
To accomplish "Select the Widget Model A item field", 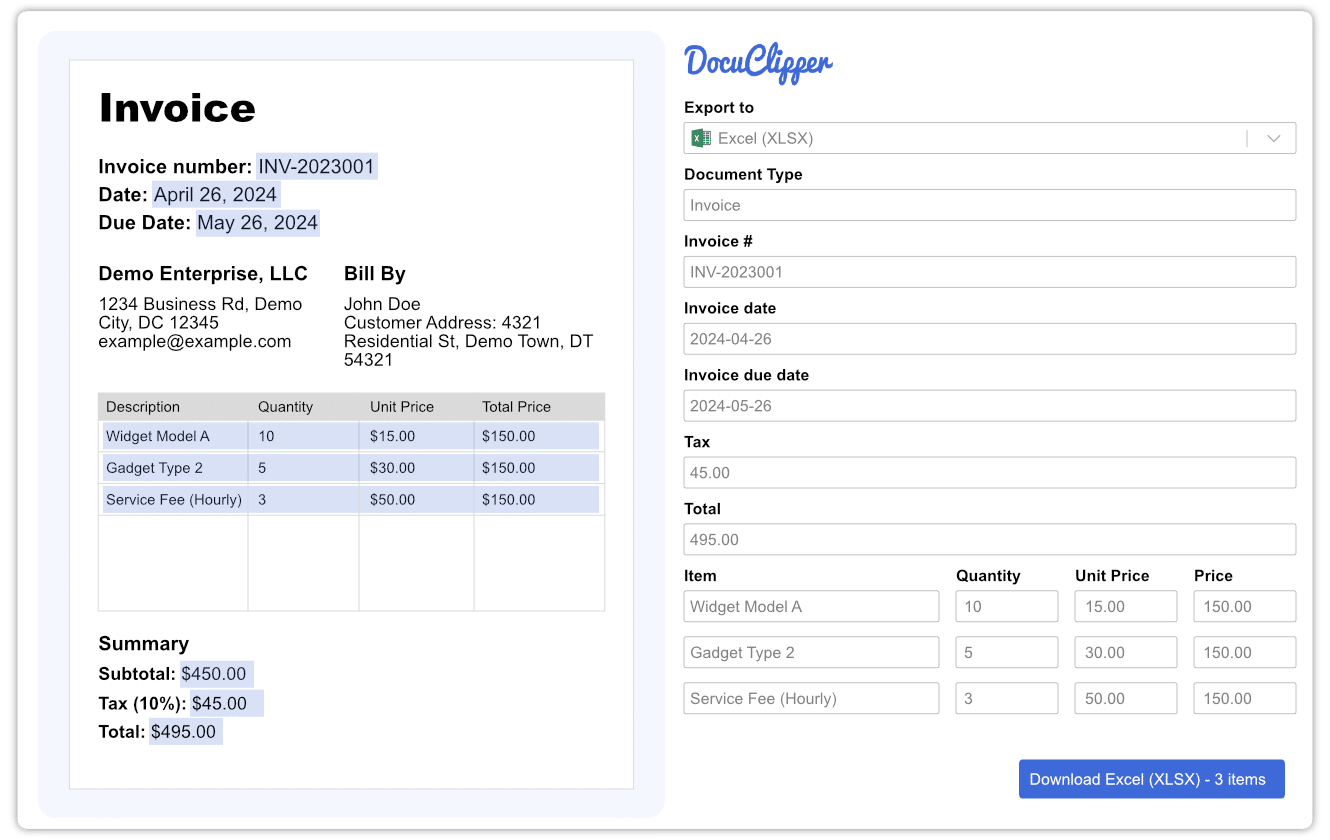I will (x=810, y=605).
